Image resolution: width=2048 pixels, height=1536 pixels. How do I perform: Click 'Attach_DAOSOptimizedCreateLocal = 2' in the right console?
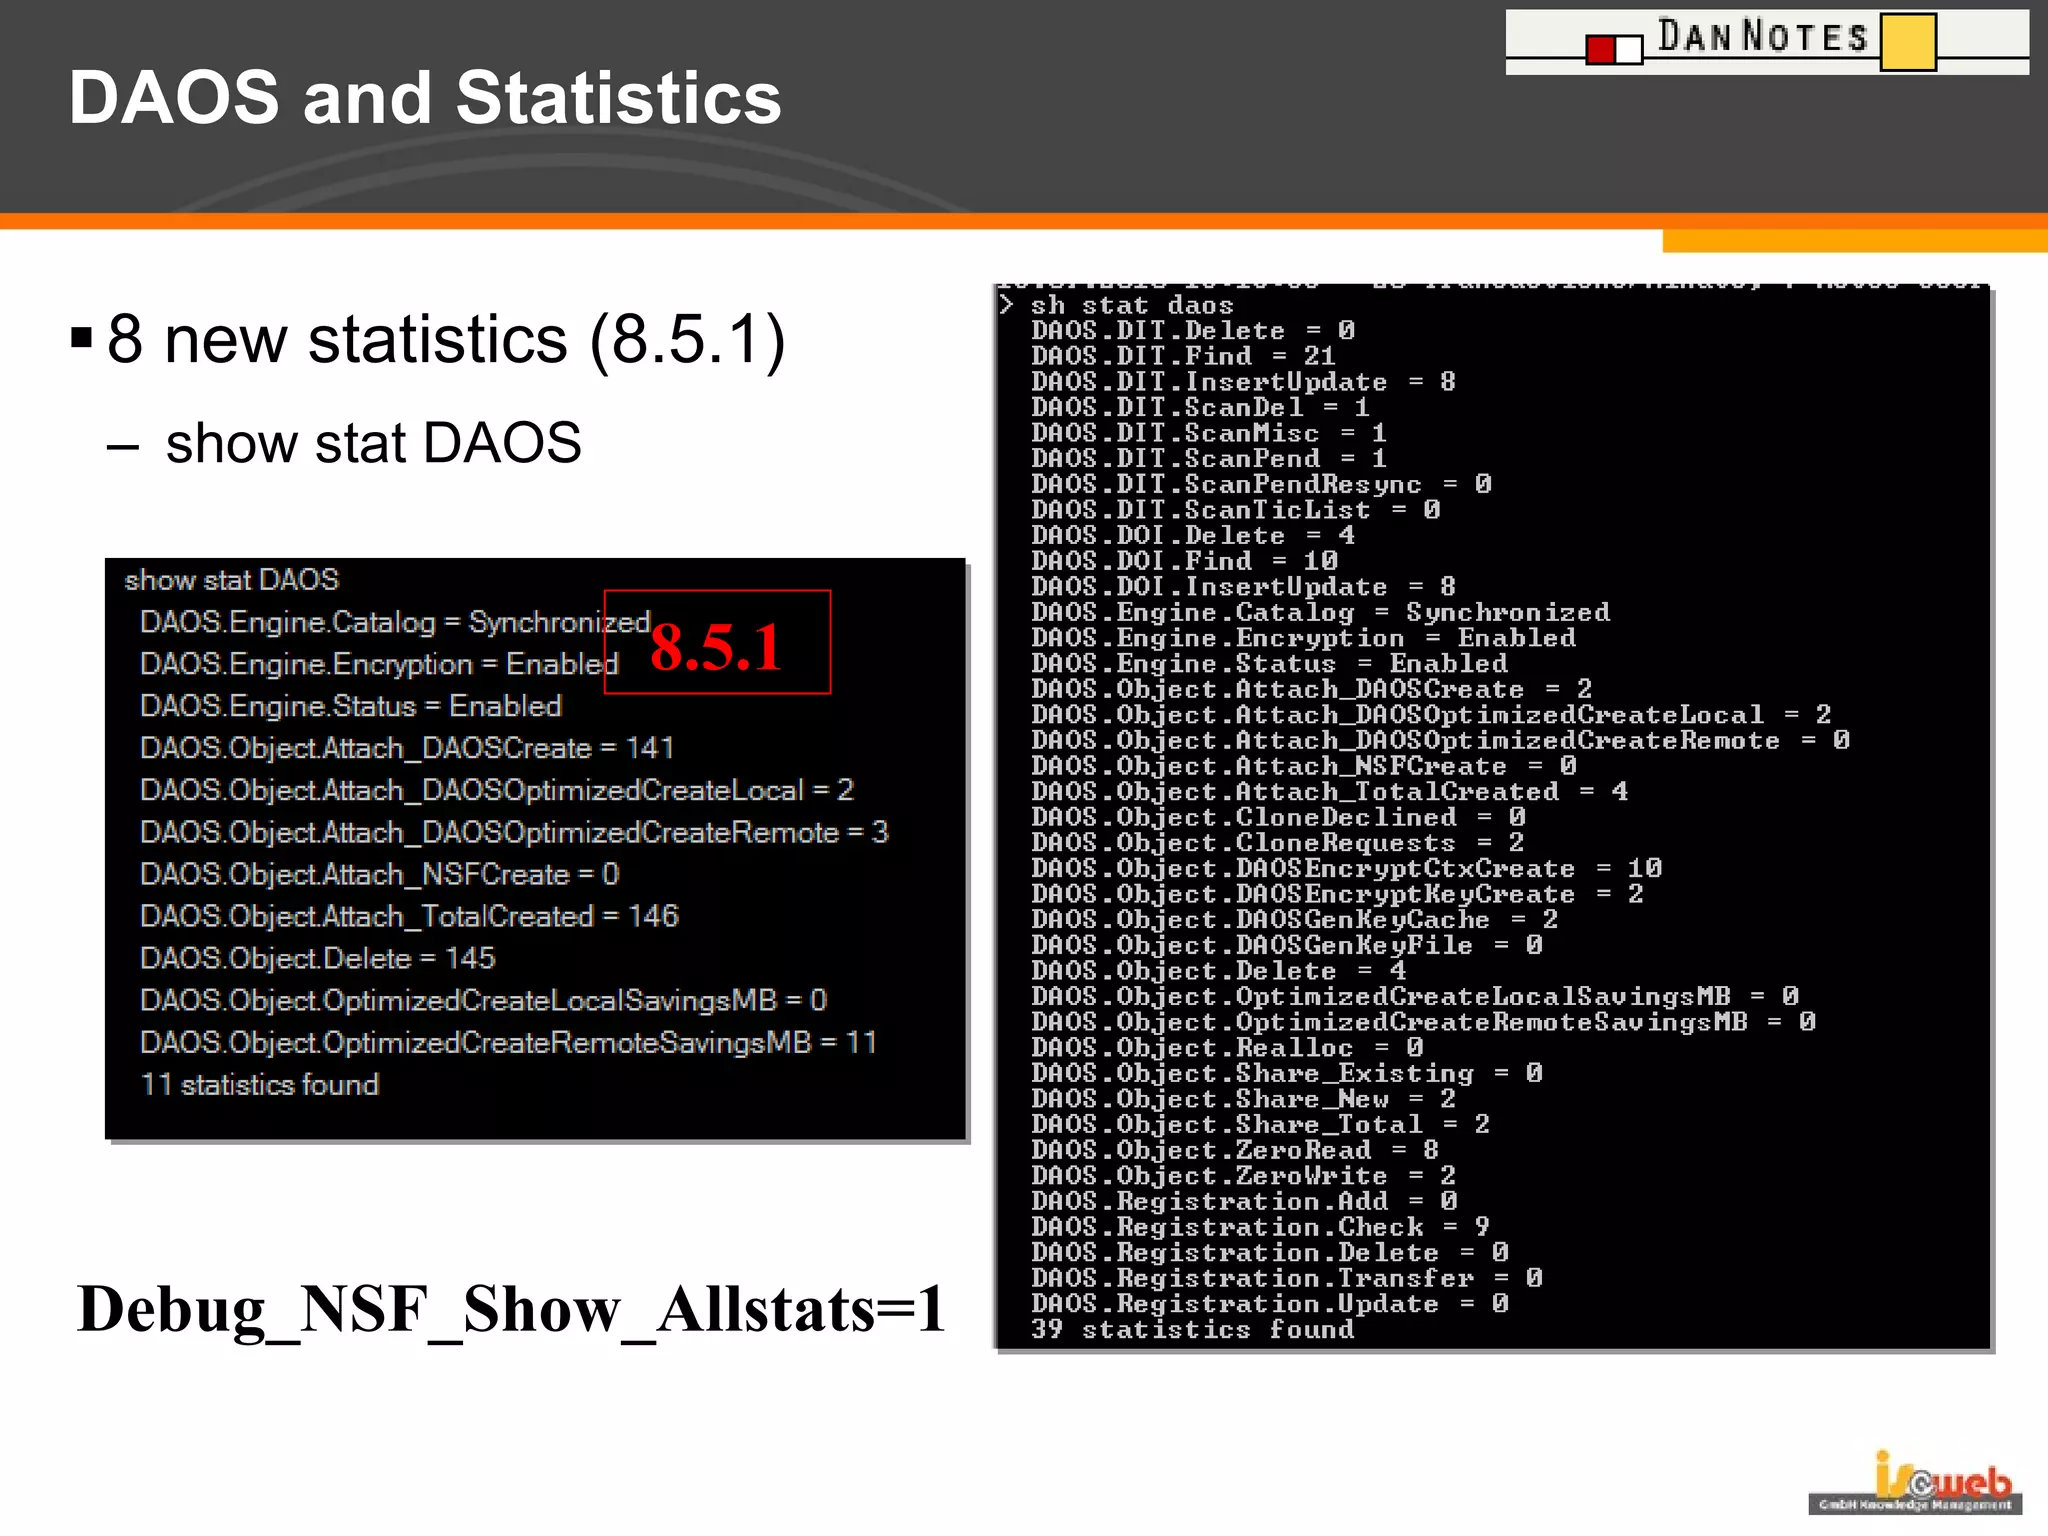coord(1534,715)
